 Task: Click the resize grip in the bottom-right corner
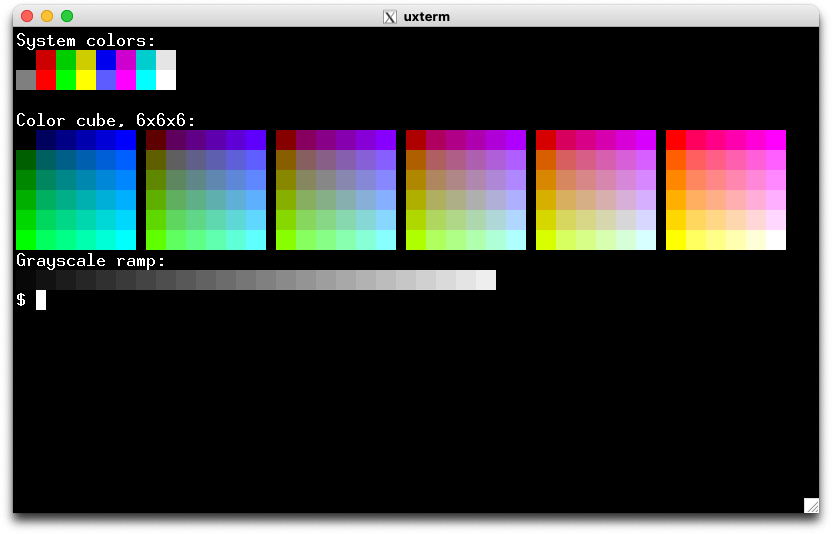[x=811, y=505]
